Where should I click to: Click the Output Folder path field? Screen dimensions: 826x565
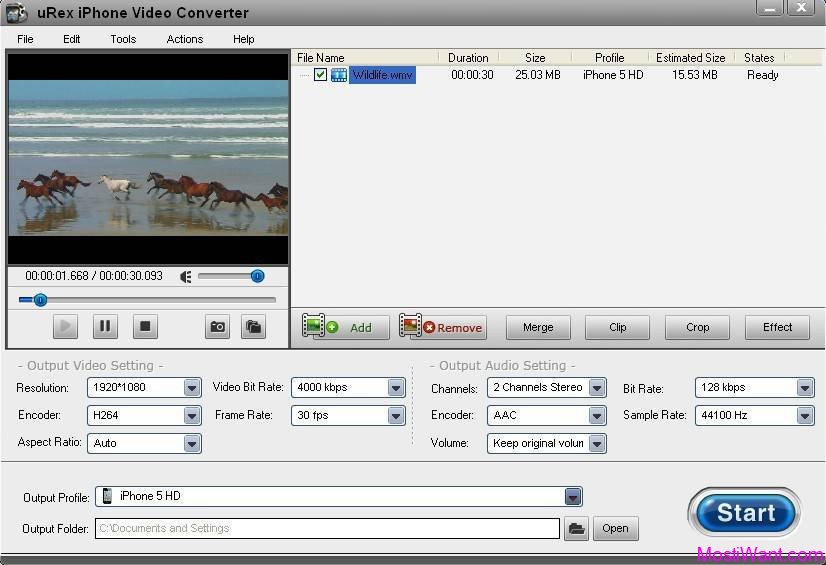click(x=327, y=528)
